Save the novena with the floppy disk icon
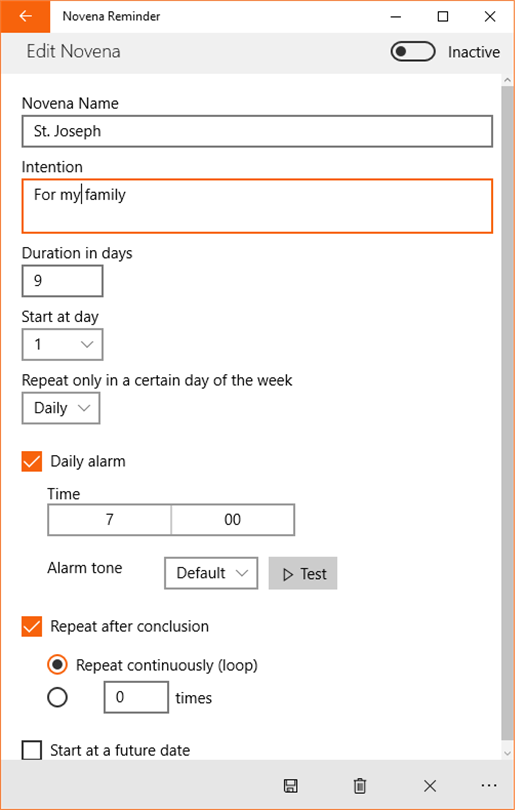Image resolution: width=515 pixels, height=810 pixels. click(291, 786)
